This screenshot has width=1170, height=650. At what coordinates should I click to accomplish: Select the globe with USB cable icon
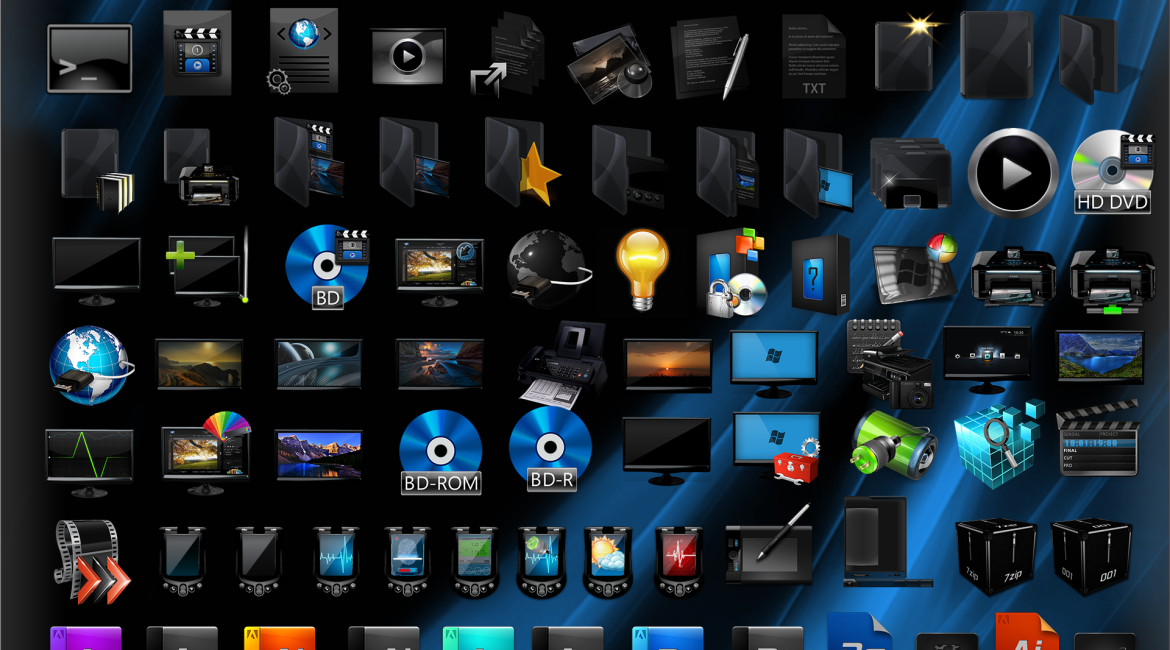89,364
